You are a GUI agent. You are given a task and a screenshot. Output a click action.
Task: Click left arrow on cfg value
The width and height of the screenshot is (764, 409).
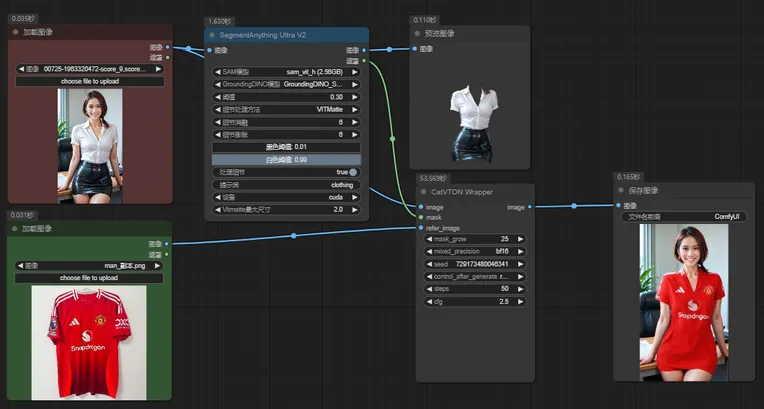pos(430,301)
